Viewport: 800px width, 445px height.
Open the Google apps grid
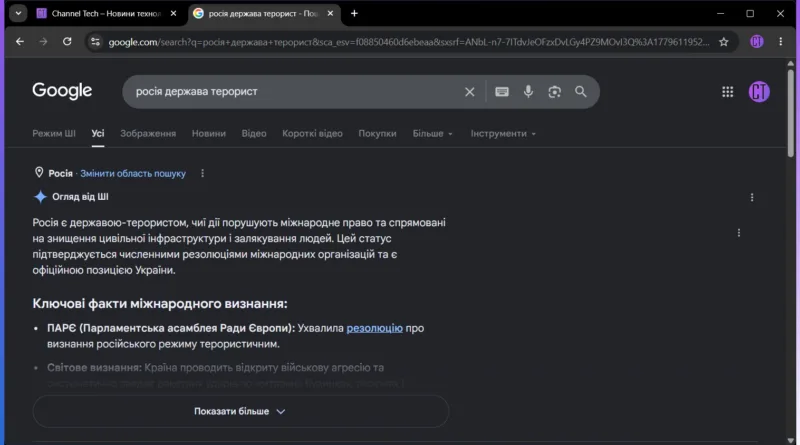point(728,92)
